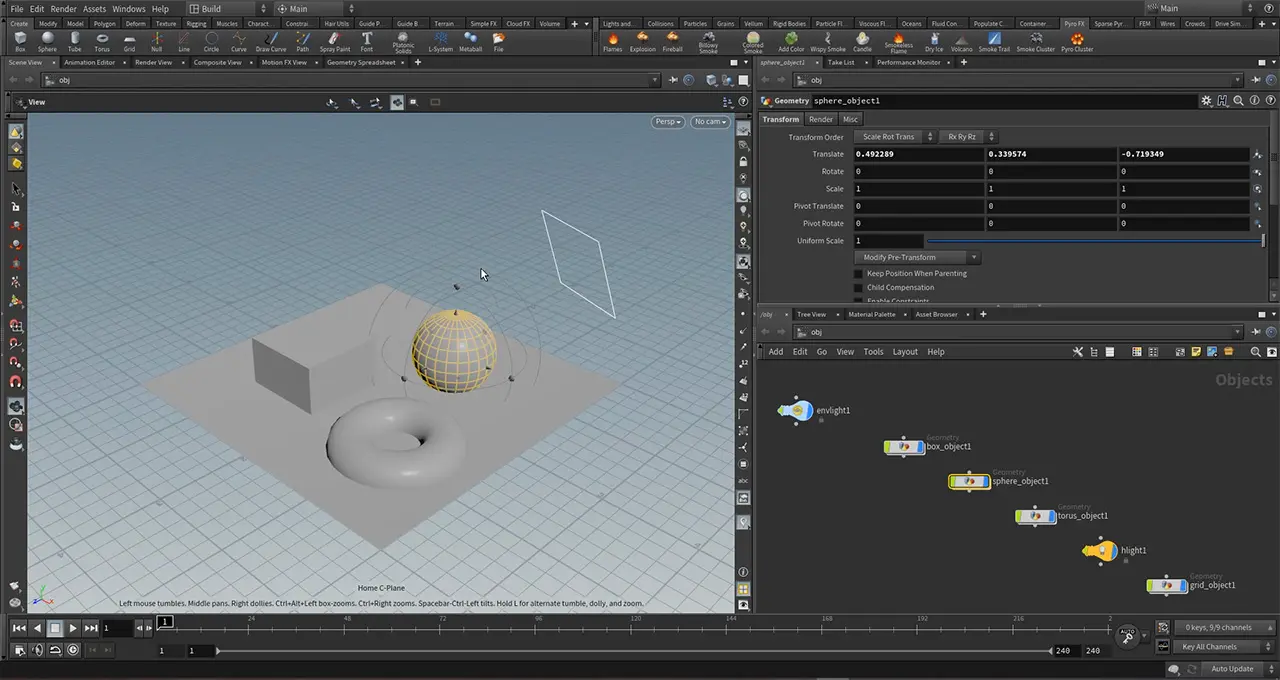Click the Fireball pyro shelf tool

[672, 41]
